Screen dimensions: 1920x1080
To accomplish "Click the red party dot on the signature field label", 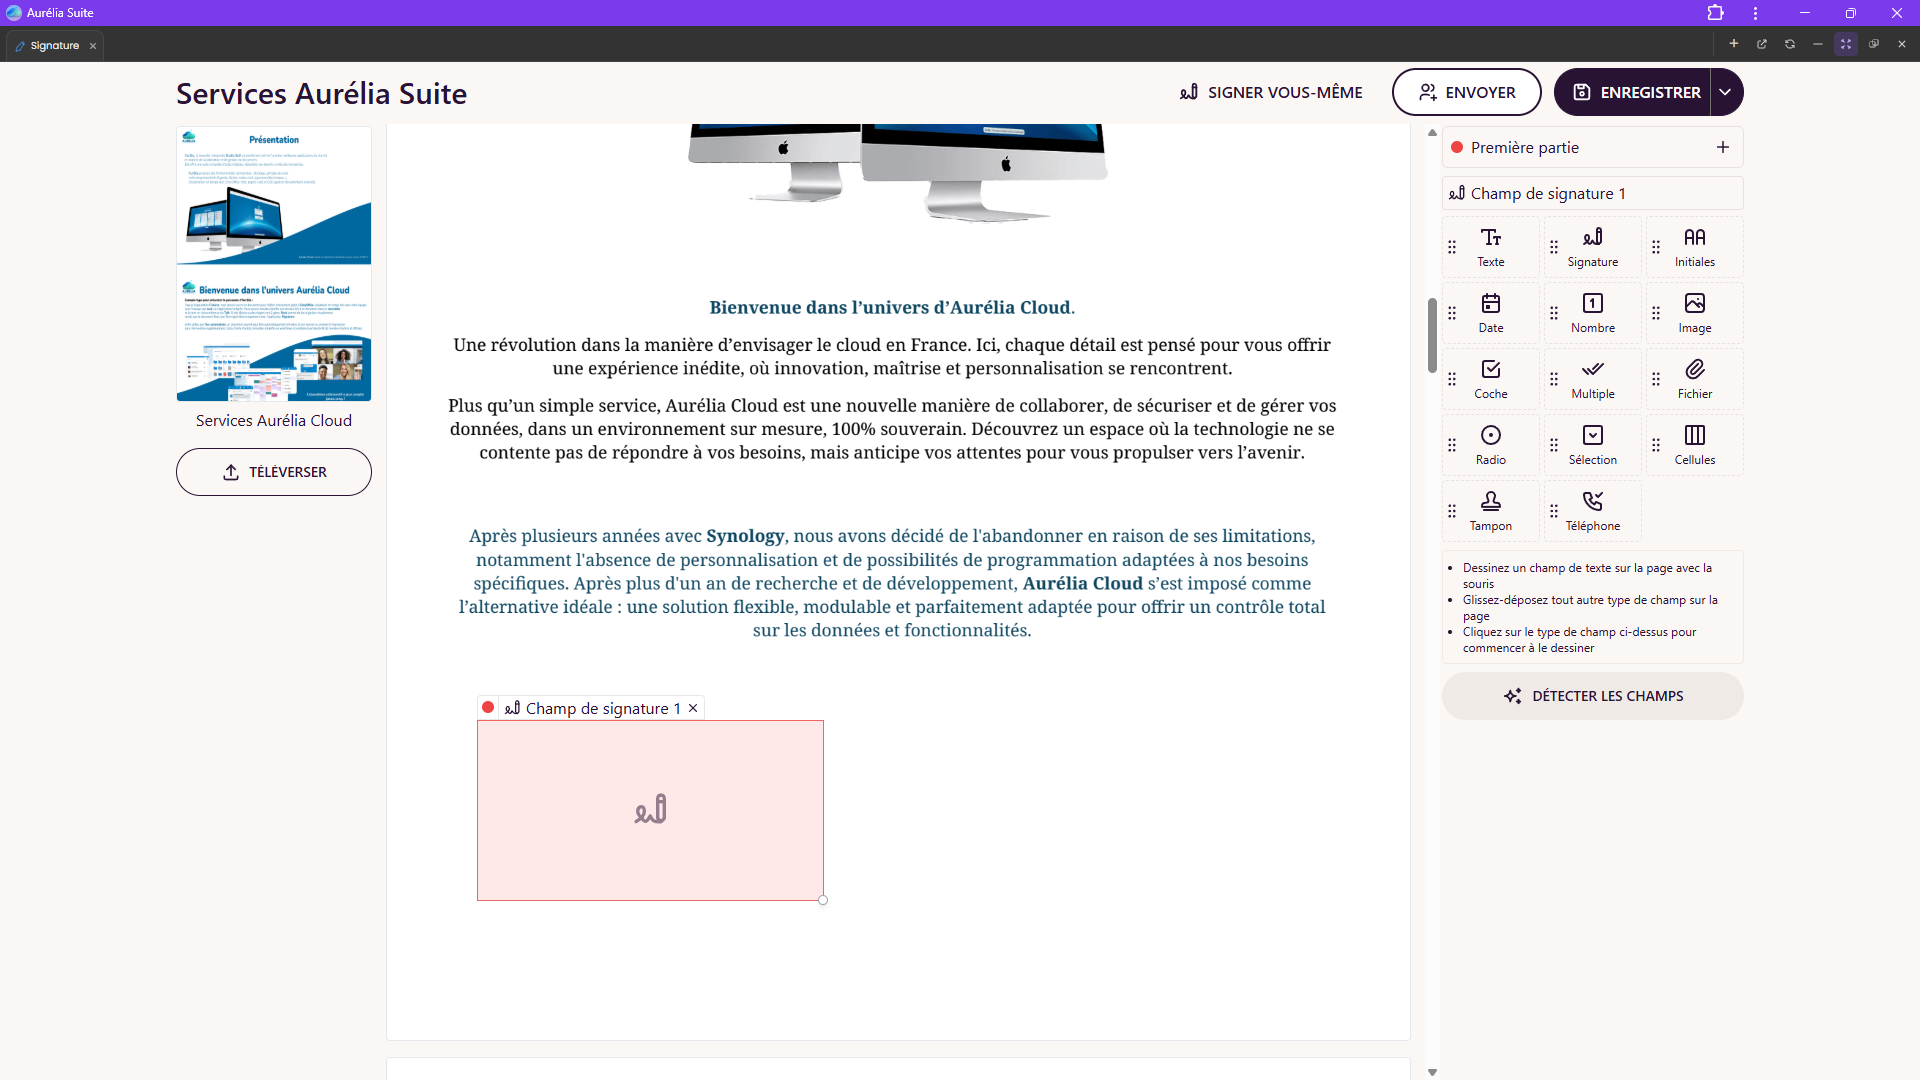I will (x=488, y=708).
